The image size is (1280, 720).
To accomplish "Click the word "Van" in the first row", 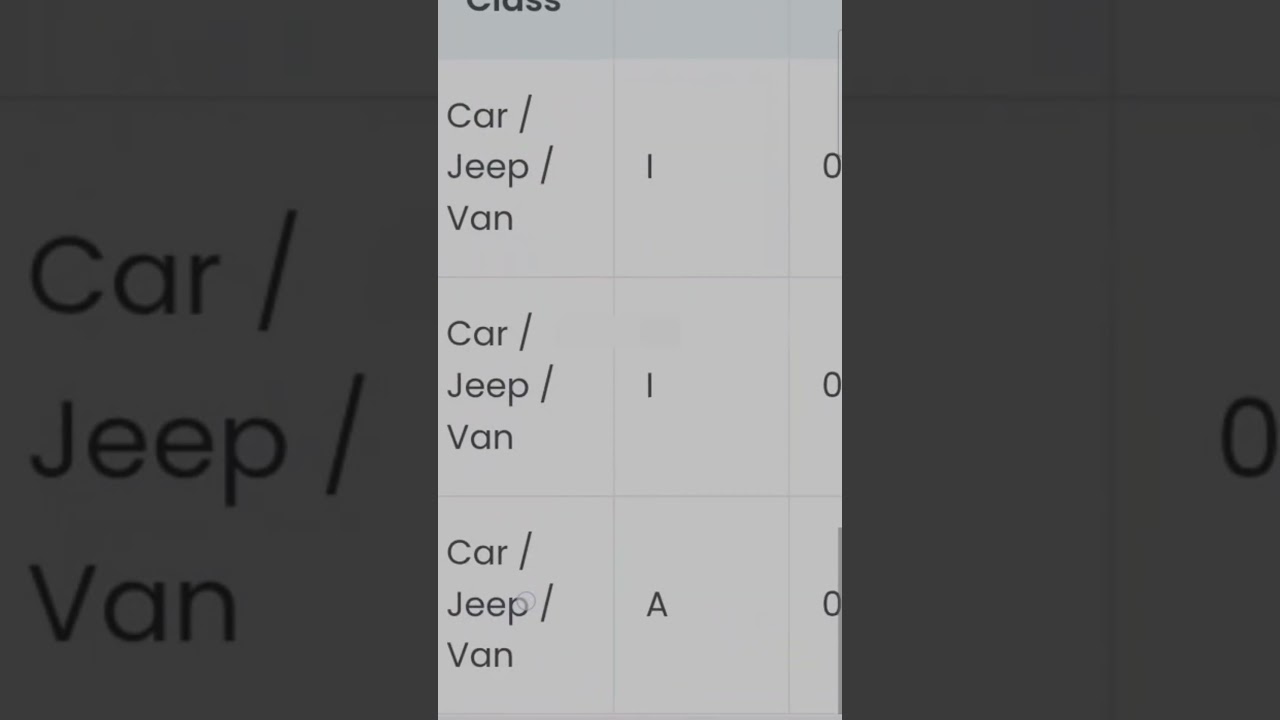I will pos(480,218).
